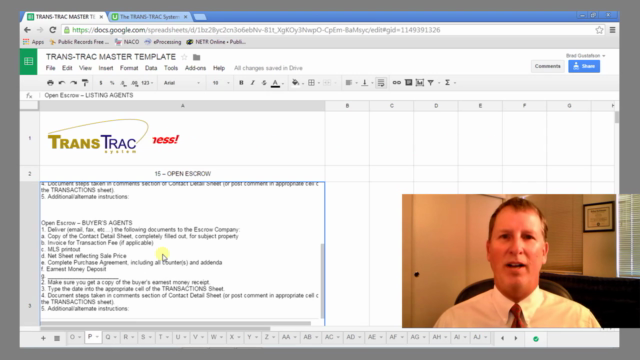Select row 2 header
The width and height of the screenshot is (640, 360).
tap(29, 174)
